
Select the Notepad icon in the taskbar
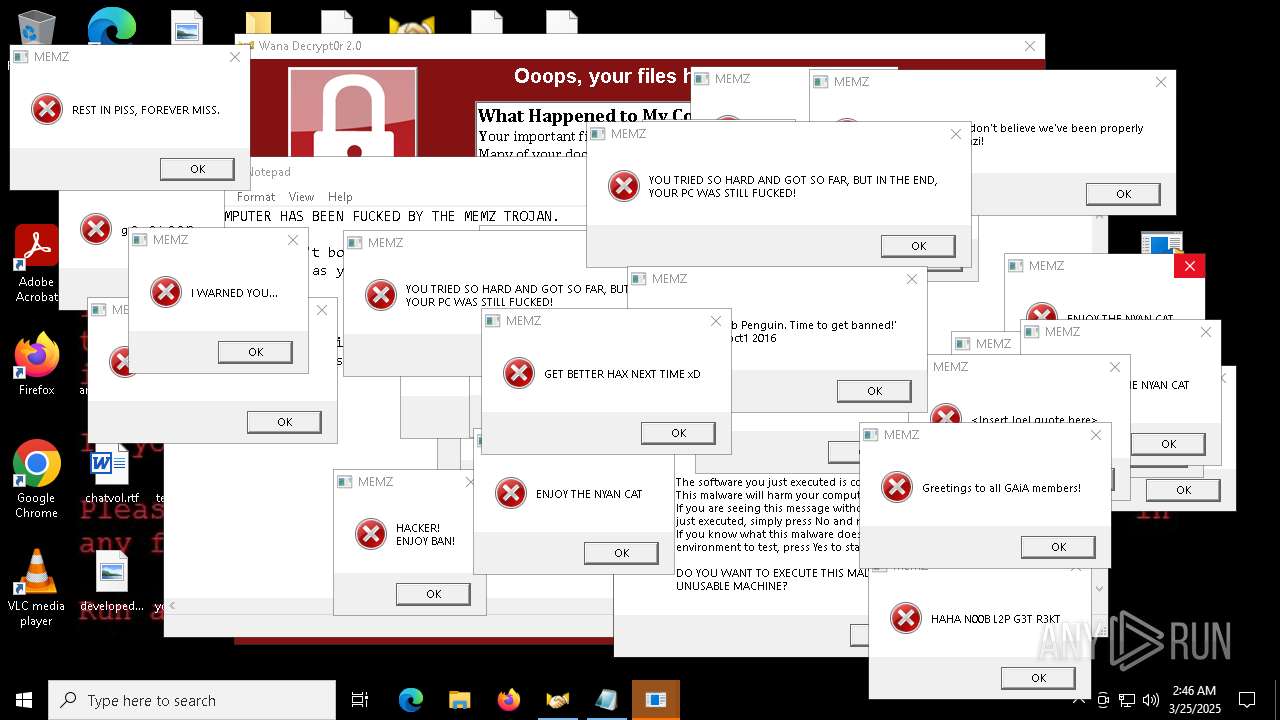coord(607,700)
